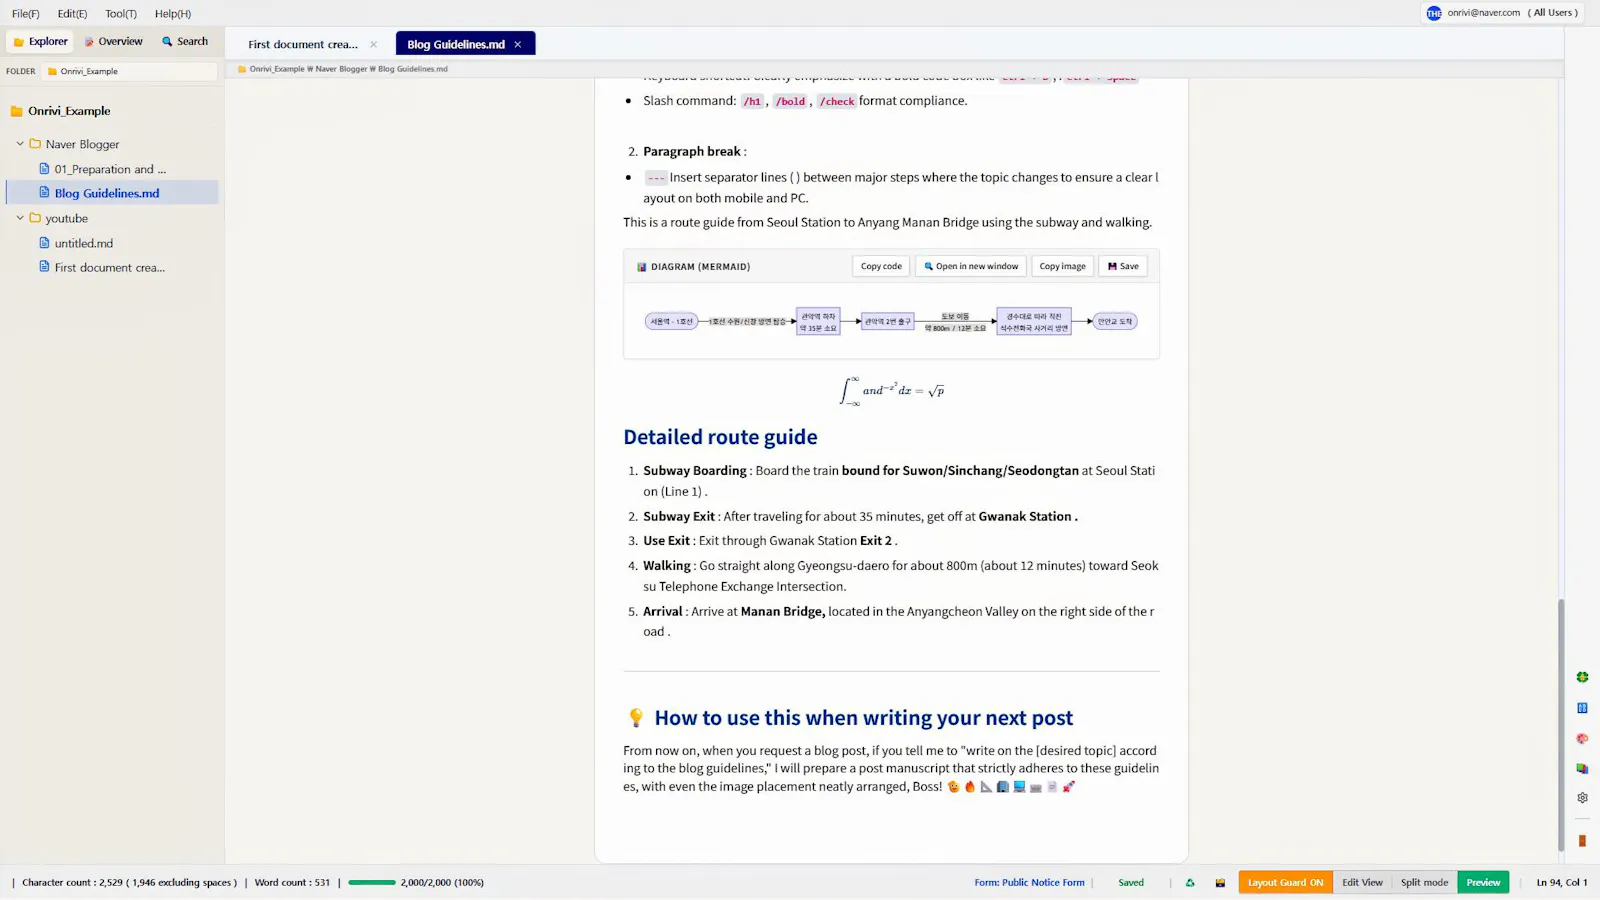This screenshot has height=900, width=1600.
Task: Click the file icon of untitled.md
Action: point(44,243)
